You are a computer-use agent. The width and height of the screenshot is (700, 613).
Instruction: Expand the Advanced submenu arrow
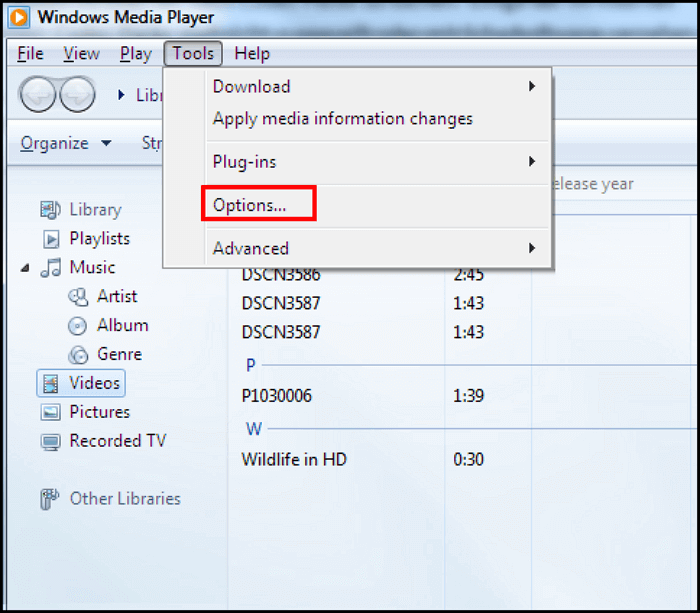click(x=531, y=248)
